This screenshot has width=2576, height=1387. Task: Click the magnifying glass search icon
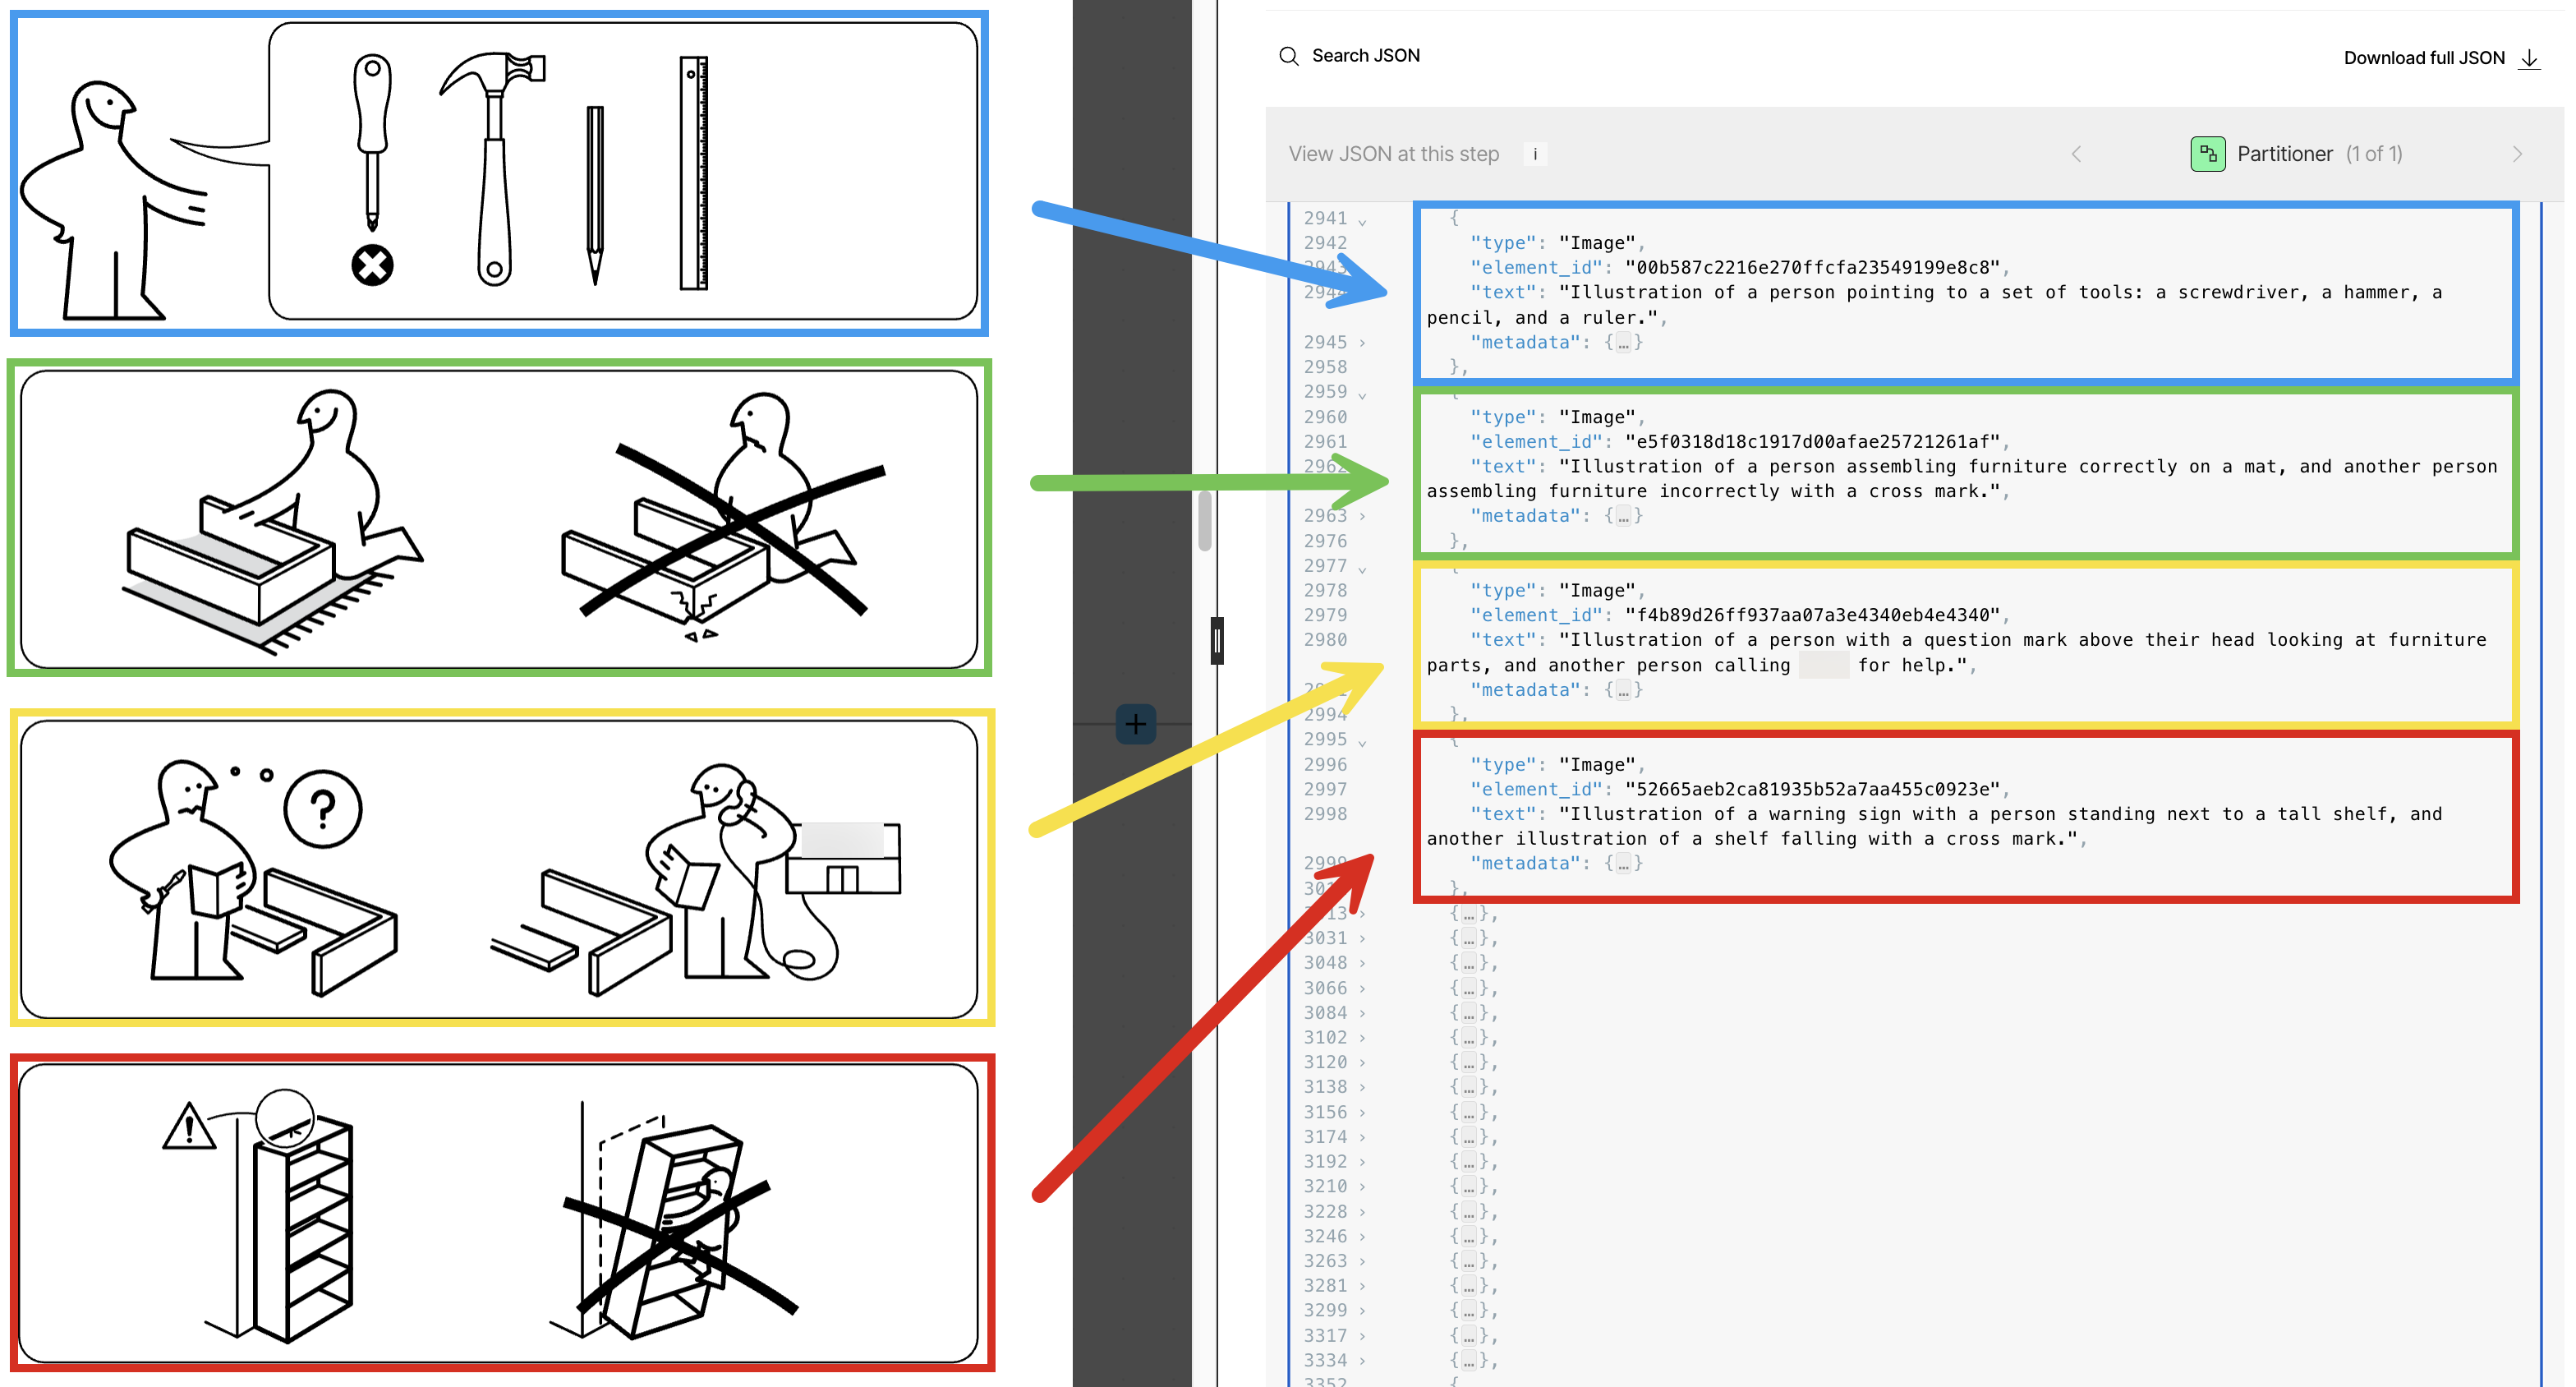[x=1288, y=56]
